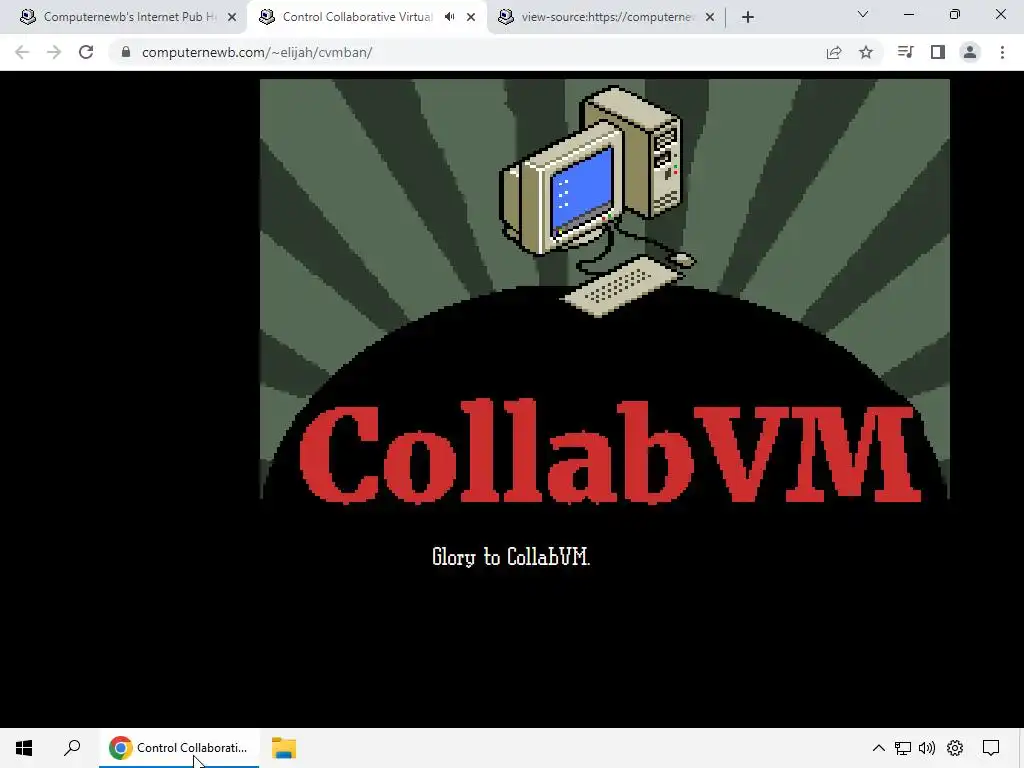Switch to the view-source tab
This screenshot has width=1024, height=768.
(607, 17)
